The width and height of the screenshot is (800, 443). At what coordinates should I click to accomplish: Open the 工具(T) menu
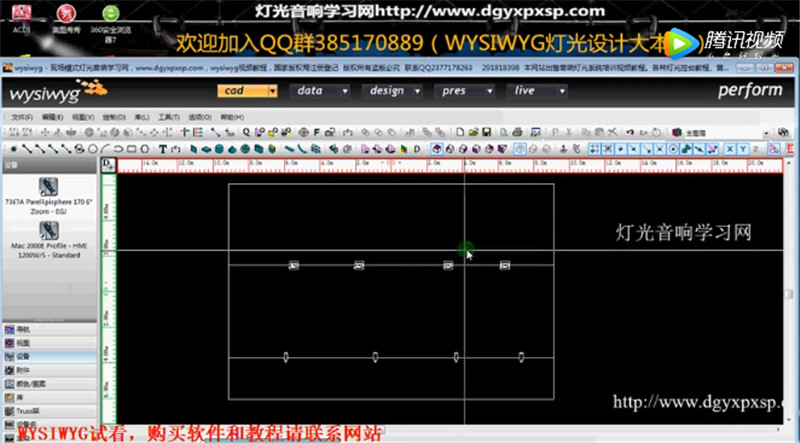(x=168, y=117)
